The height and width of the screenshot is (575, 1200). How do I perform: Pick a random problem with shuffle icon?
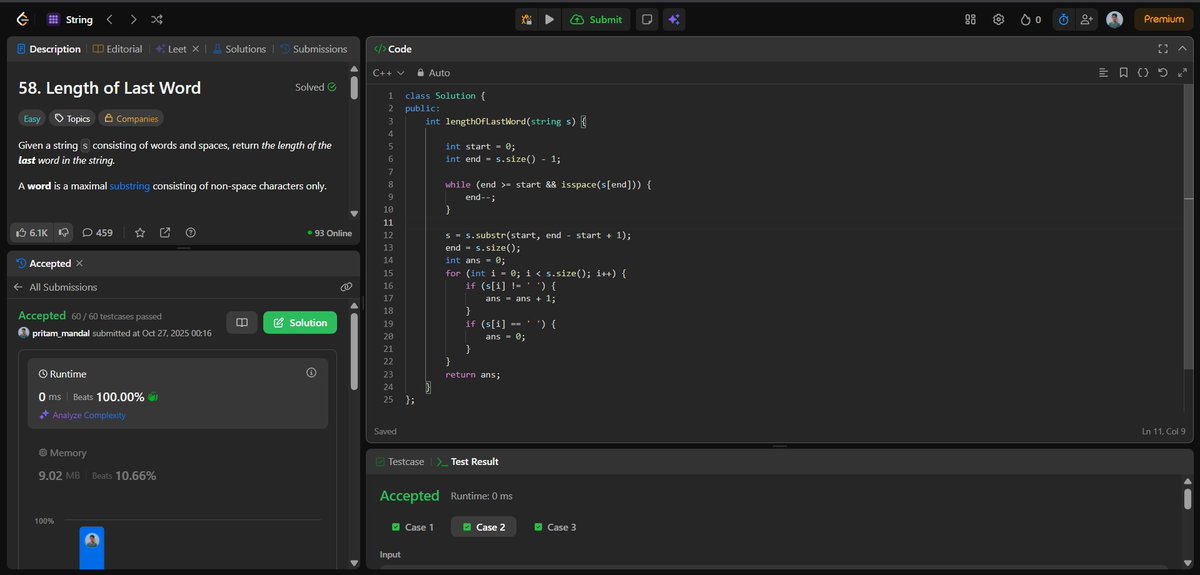click(157, 19)
